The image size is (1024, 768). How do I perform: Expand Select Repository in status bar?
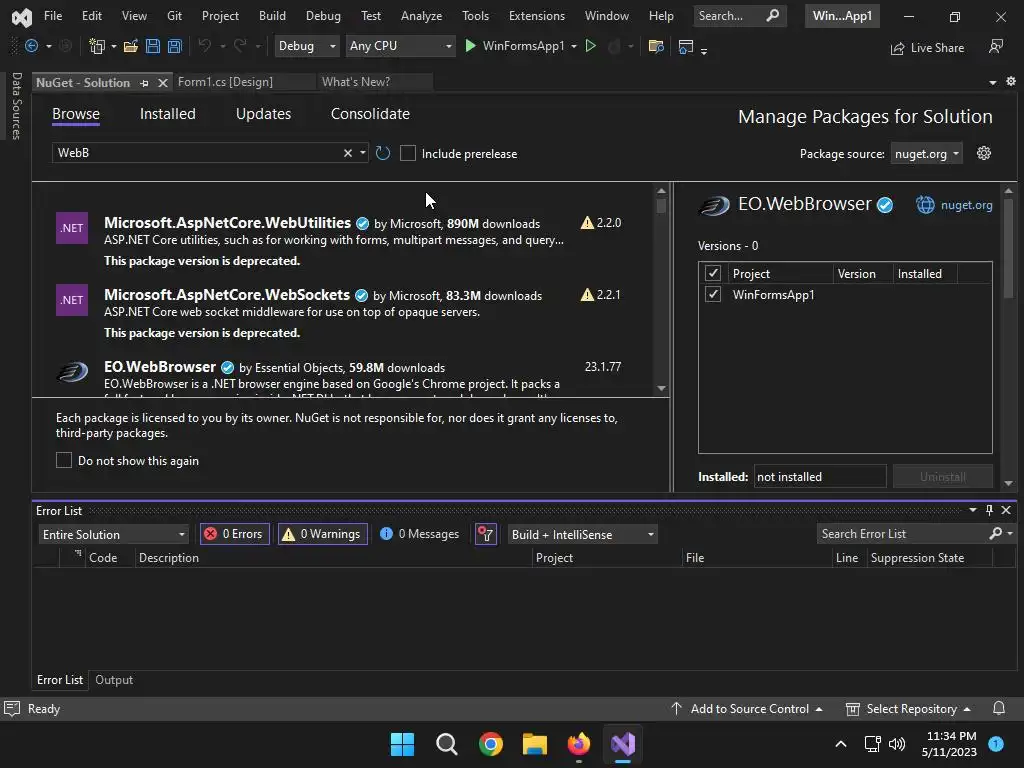point(908,709)
